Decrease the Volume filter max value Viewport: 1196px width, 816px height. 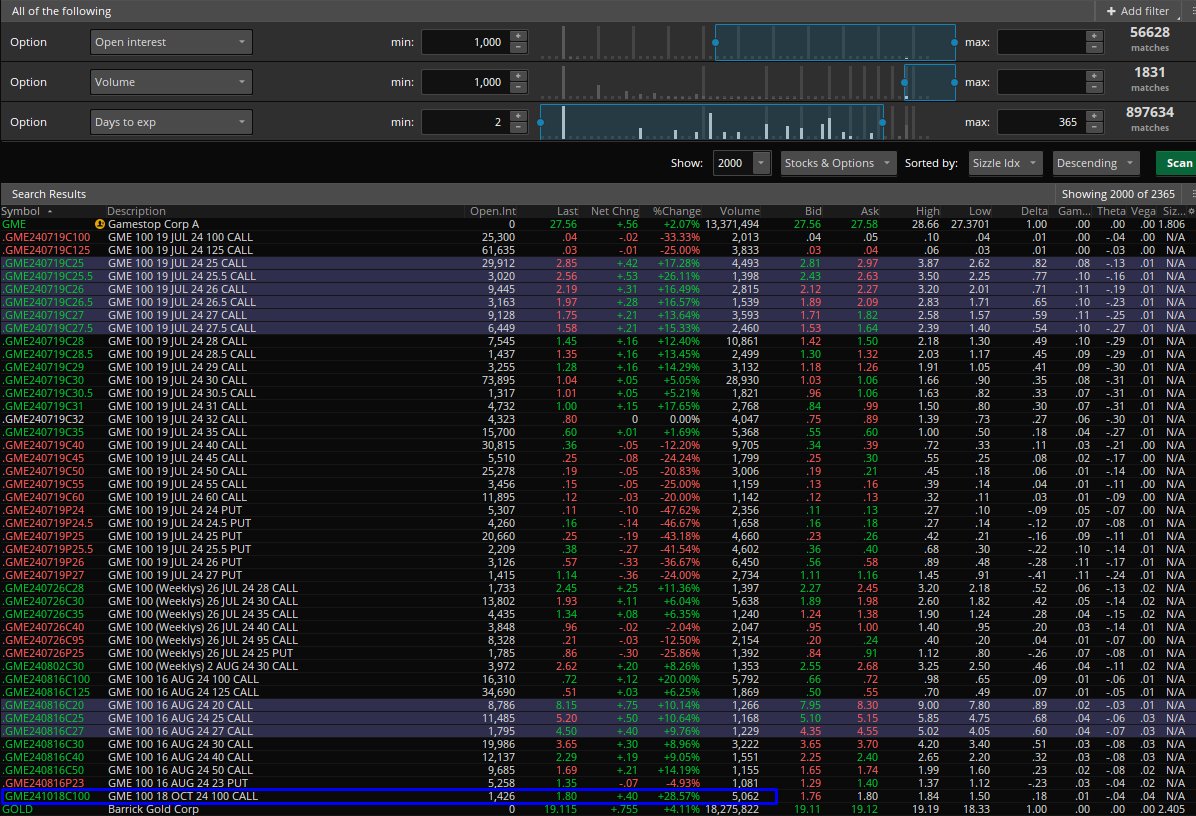tap(1095, 87)
